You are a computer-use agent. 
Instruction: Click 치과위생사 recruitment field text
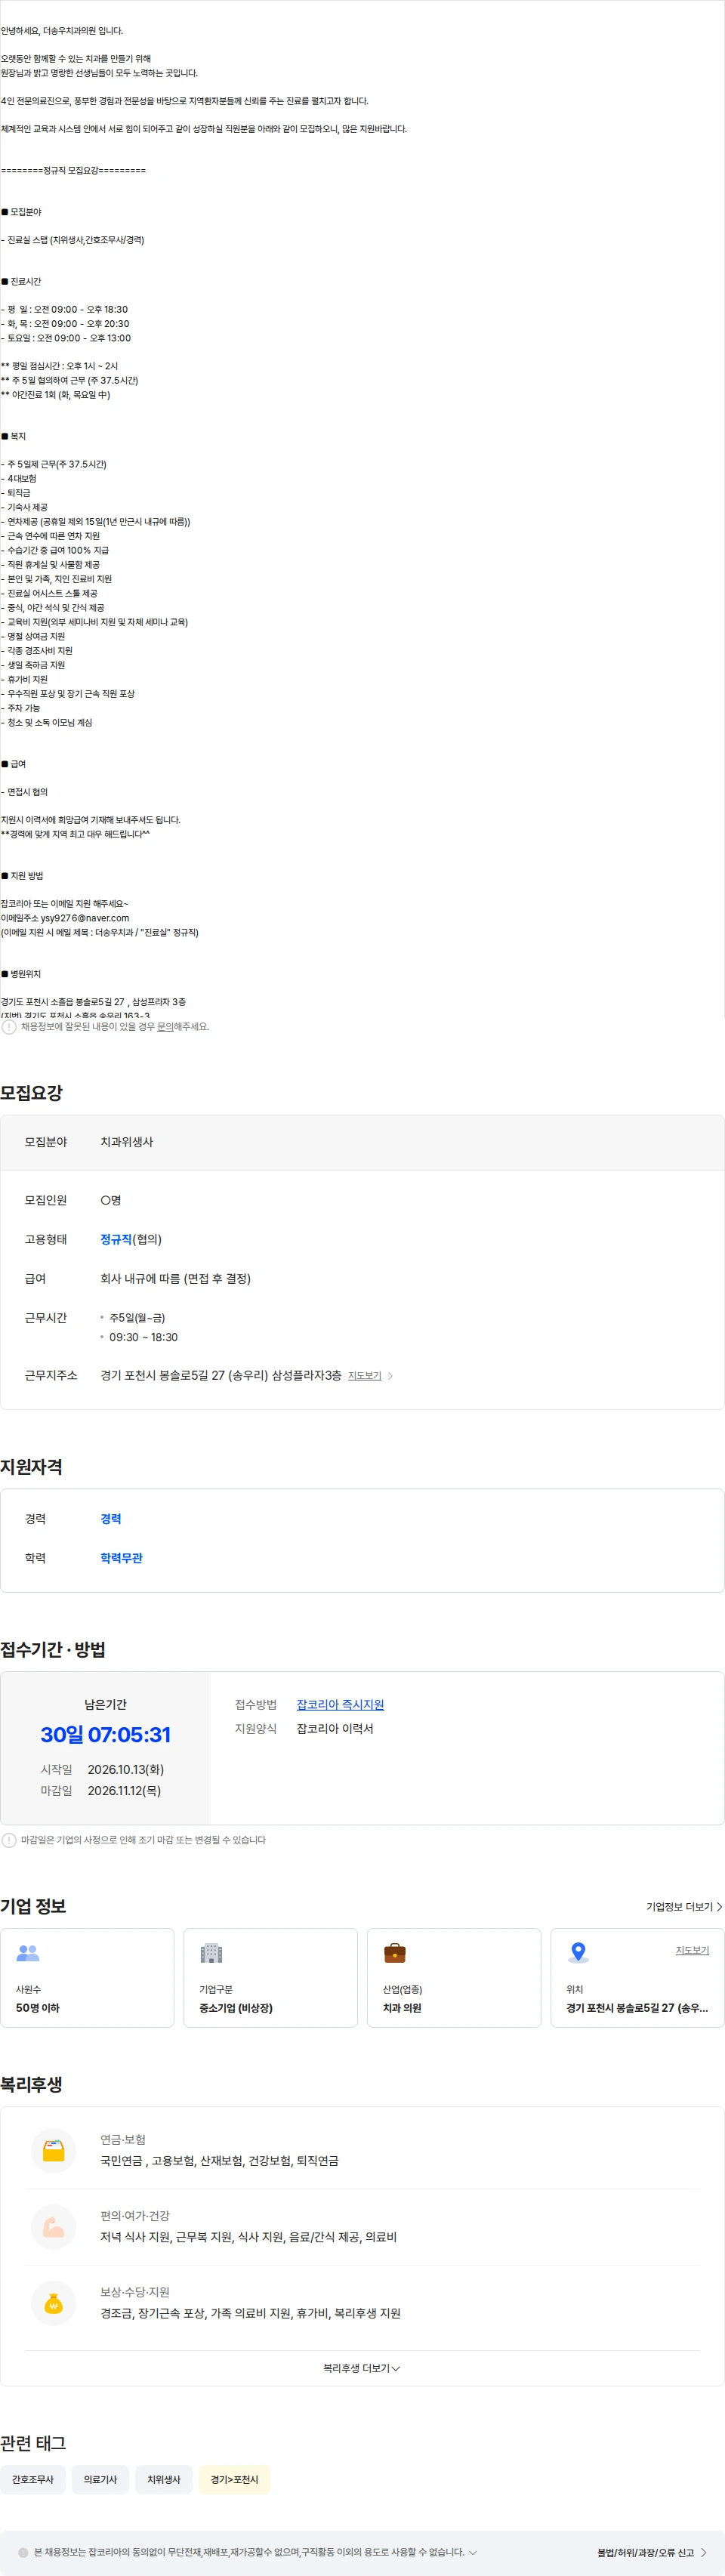tap(127, 1142)
